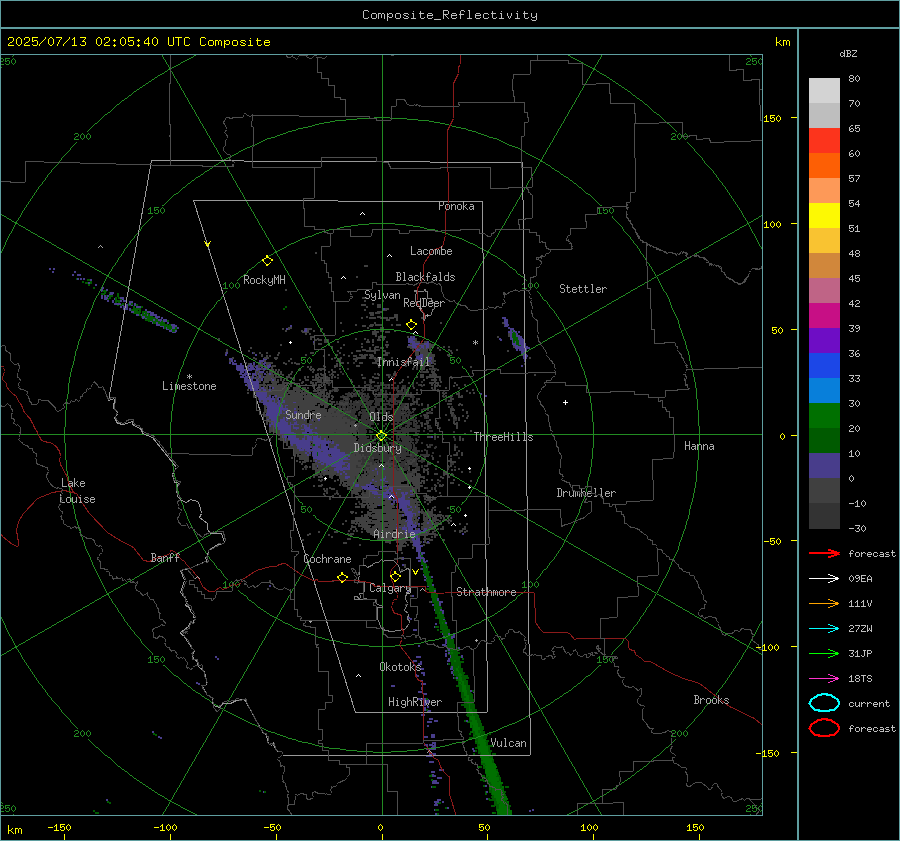Image resolution: width=900 pixels, height=841 pixels.
Task: Click the Stettler label
Action: click(583, 289)
